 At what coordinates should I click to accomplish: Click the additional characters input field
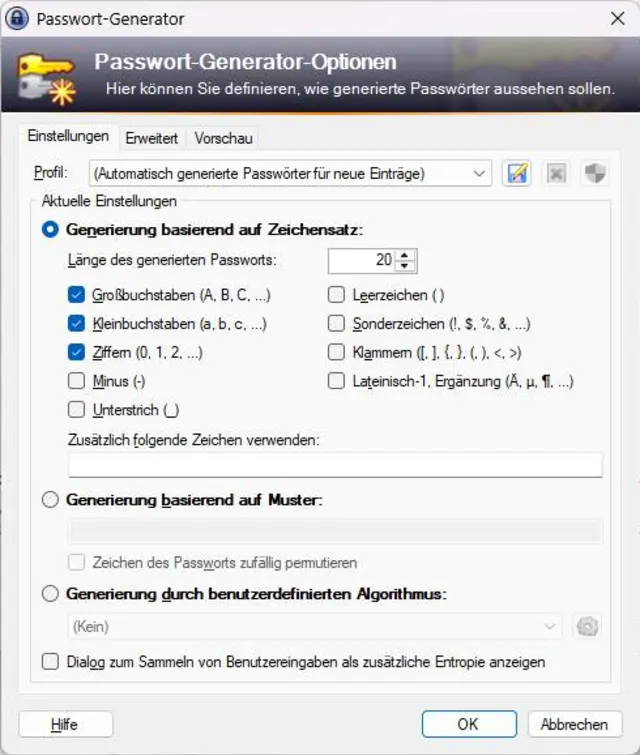tap(335, 465)
